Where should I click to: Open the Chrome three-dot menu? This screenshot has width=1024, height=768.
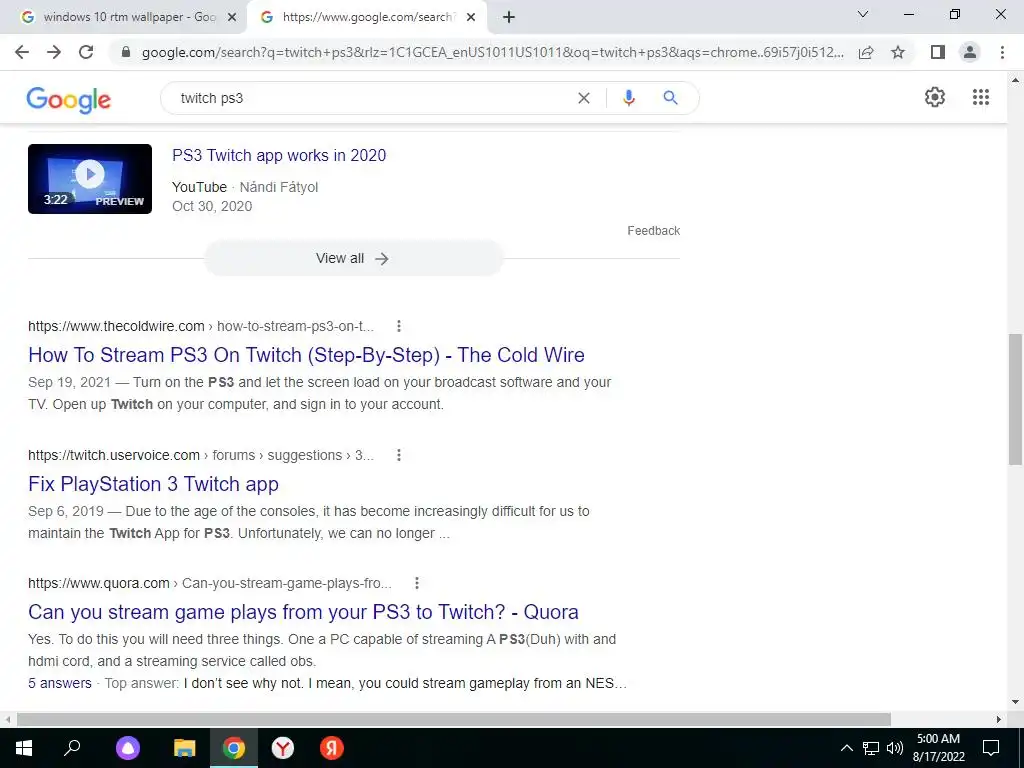point(1002,52)
